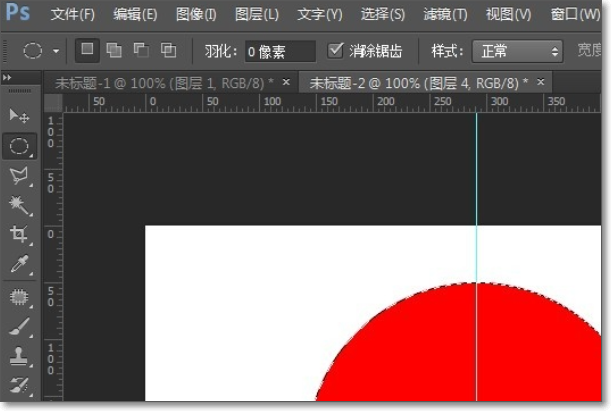Select the History Brush tool

click(19, 386)
